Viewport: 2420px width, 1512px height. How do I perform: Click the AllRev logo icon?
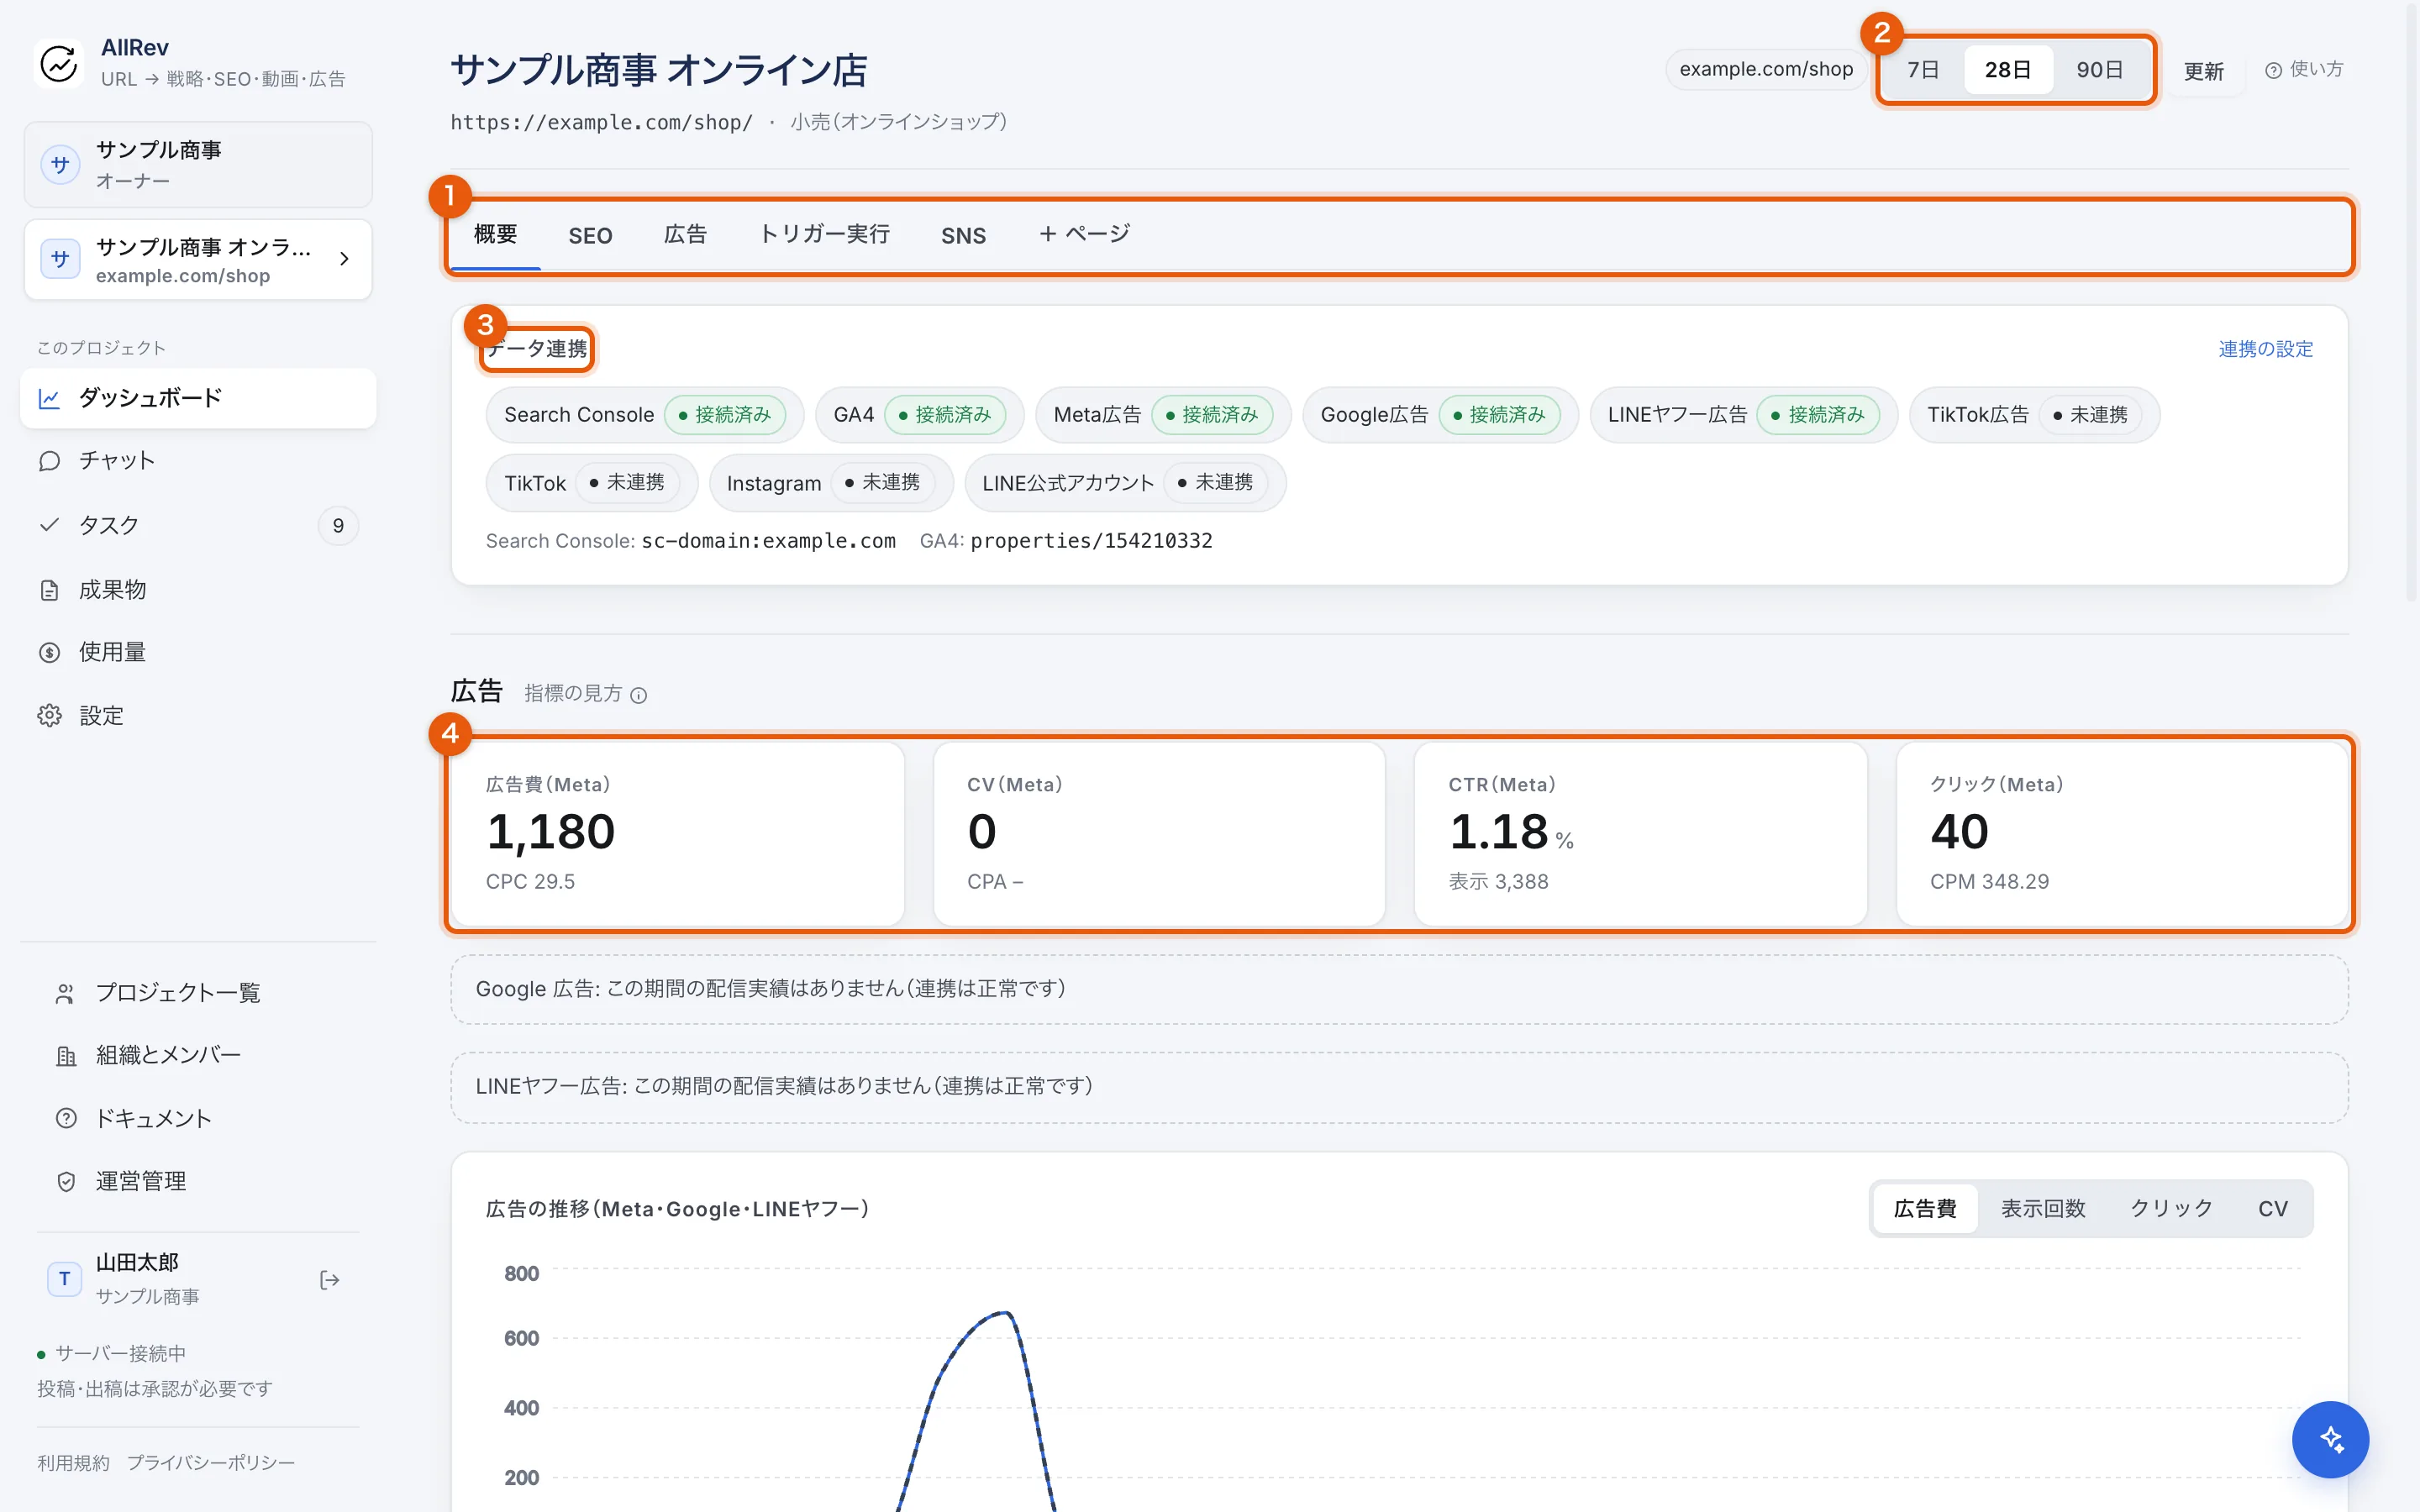tap(59, 63)
